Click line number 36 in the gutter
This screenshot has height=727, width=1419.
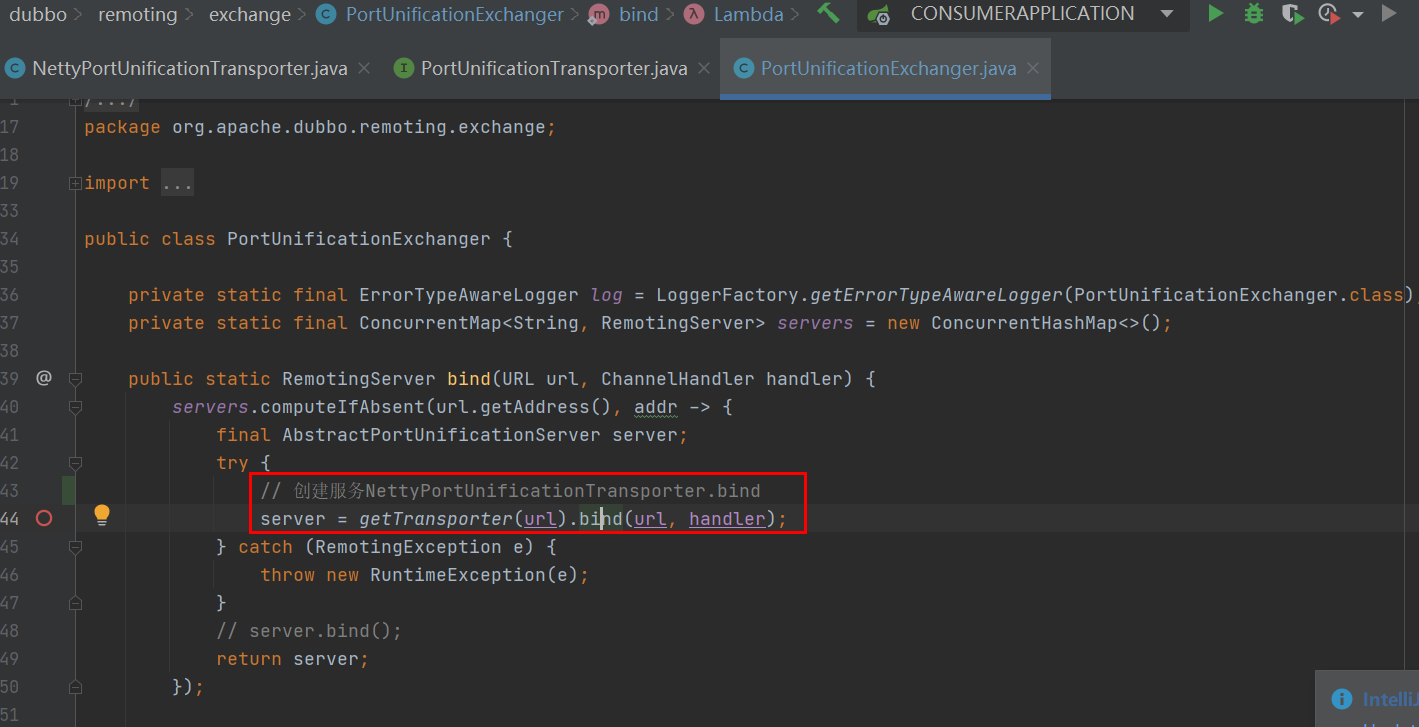click(x=11, y=295)
